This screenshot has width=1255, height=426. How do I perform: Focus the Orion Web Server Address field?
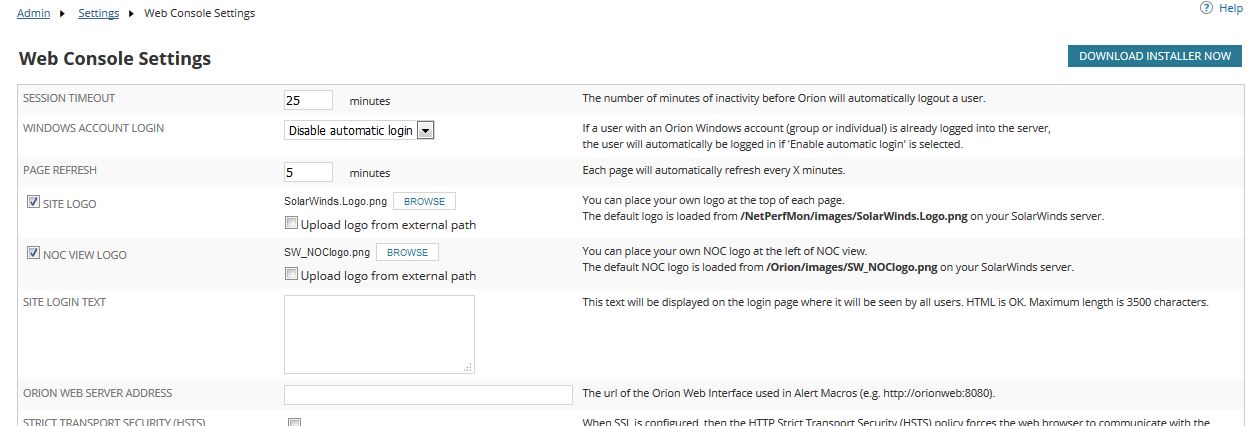pos(428,394)
